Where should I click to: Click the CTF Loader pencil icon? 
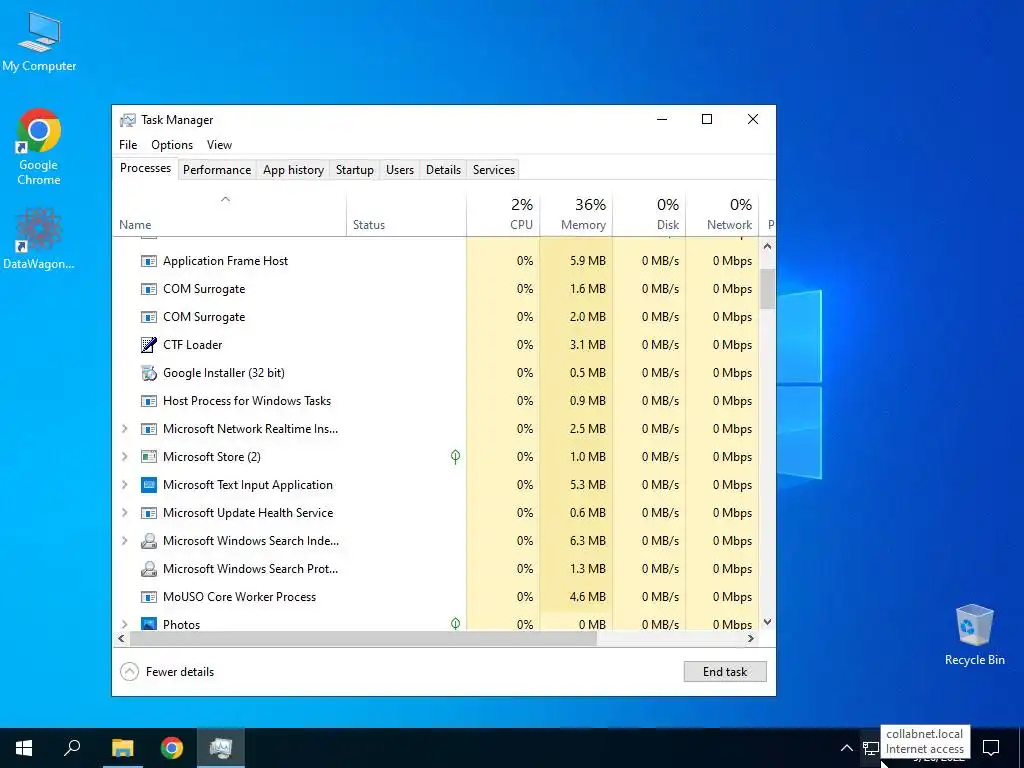point(149,345)
